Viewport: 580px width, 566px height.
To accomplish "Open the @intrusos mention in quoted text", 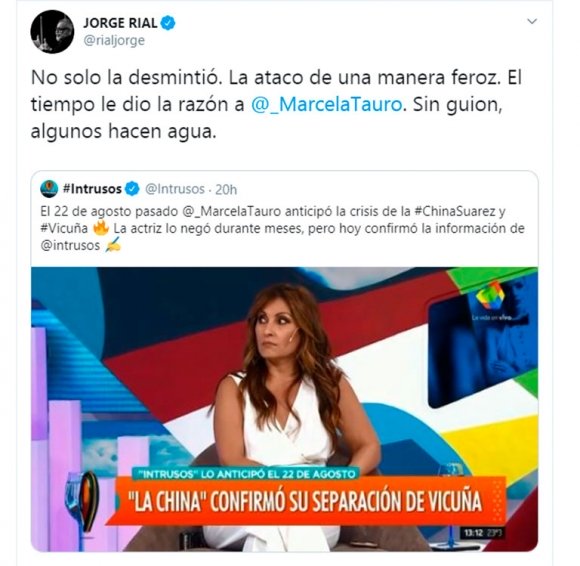I will click(70, 246).
